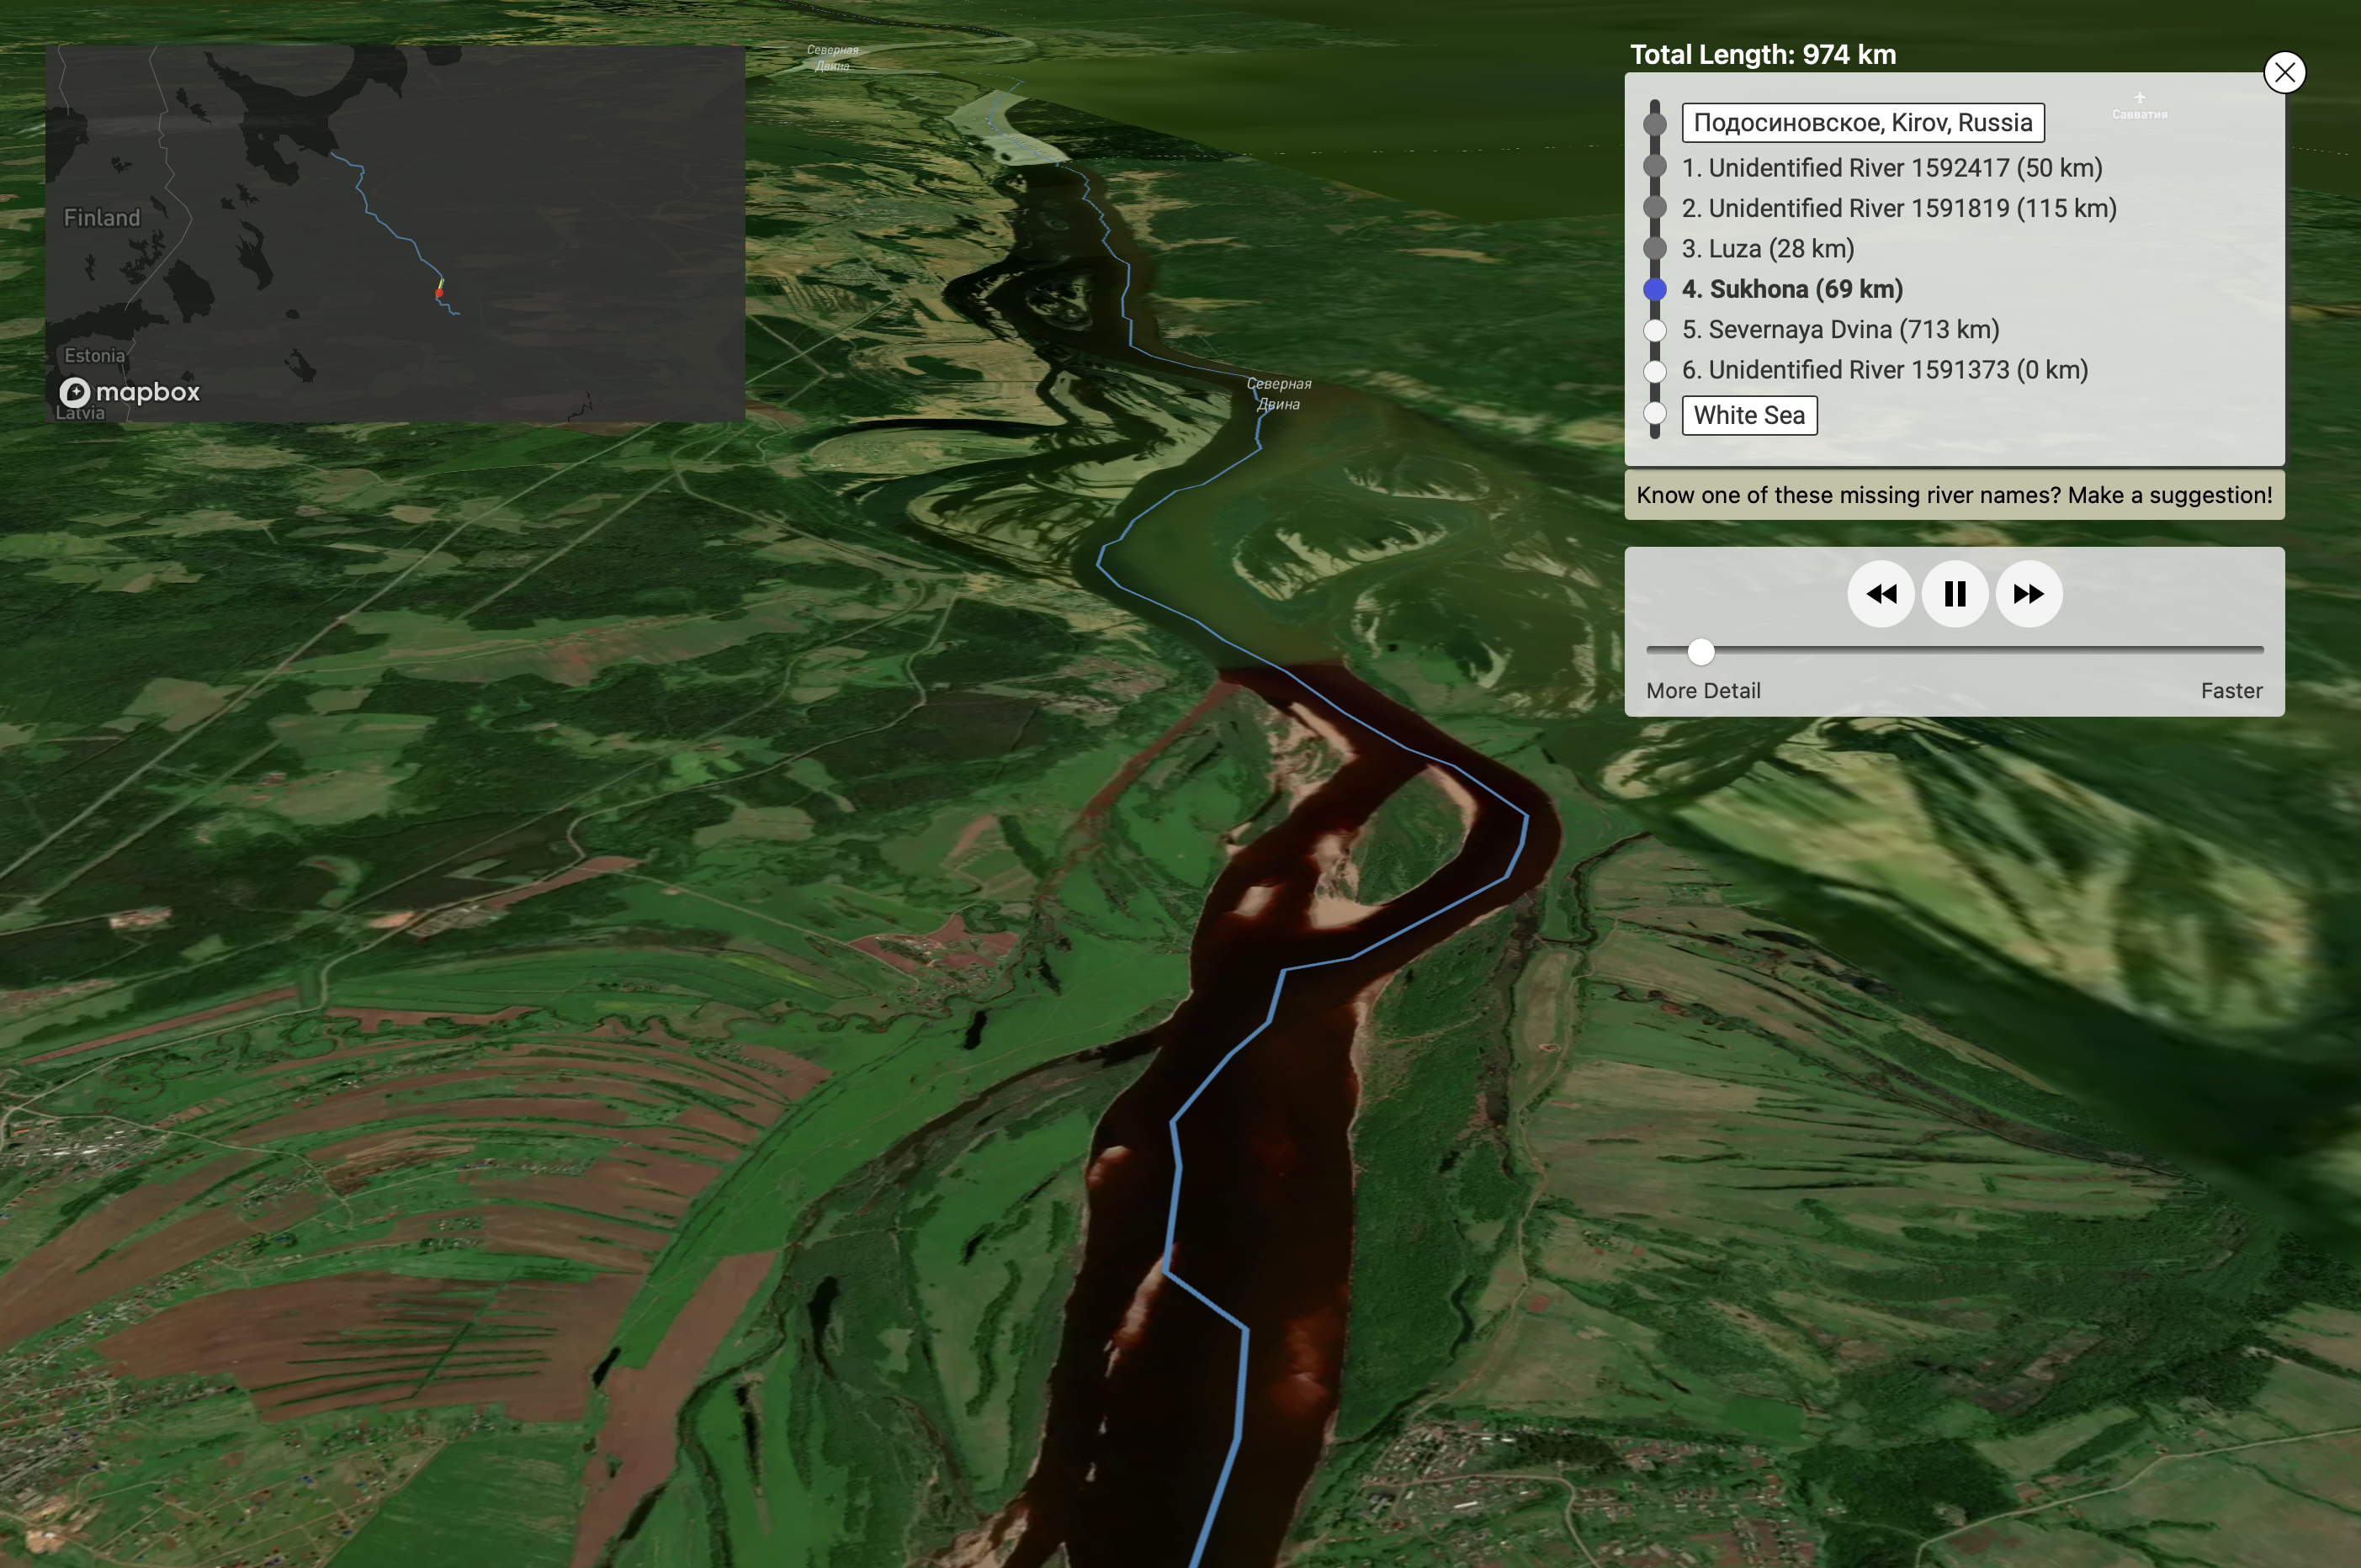Jump to Unidentified River 1591373 segment
The height and width of the screenshot is (1568, 2361).
(1885, 370)
